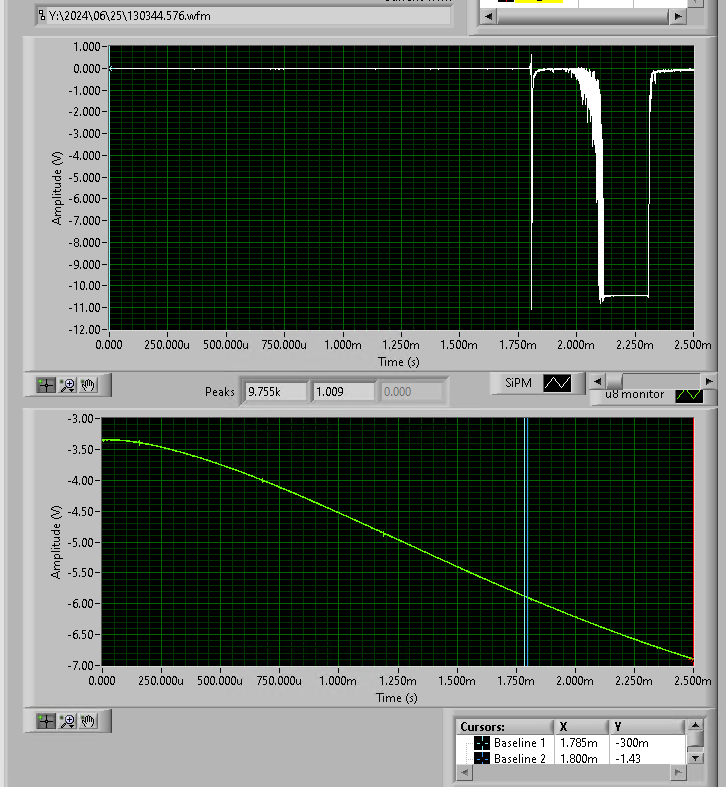Click the X column header in cursor list
726x788 pixels.
click(581, 727)
